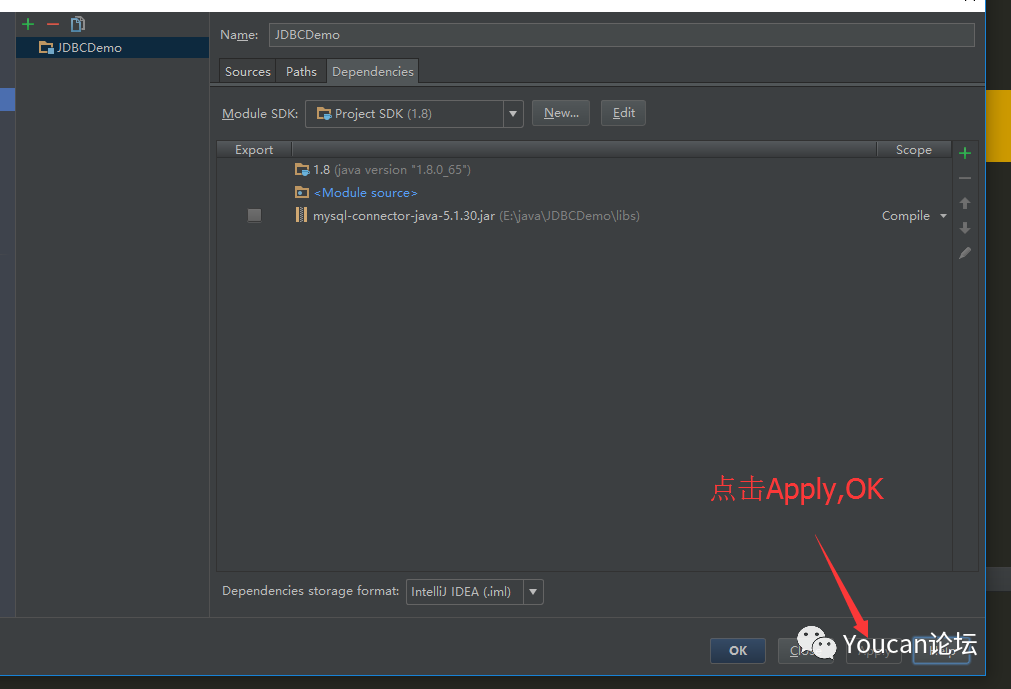This screenshot has width=1011, height=689.
Task: Toggle Export for mysql-connector-java jar
Action: (x=254, y=214)
